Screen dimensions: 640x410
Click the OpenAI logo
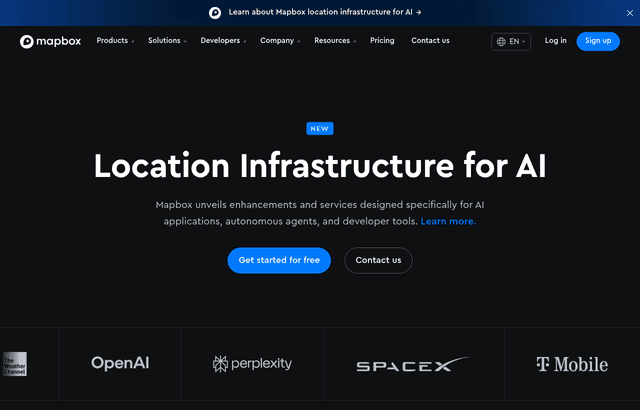point(120,363)
